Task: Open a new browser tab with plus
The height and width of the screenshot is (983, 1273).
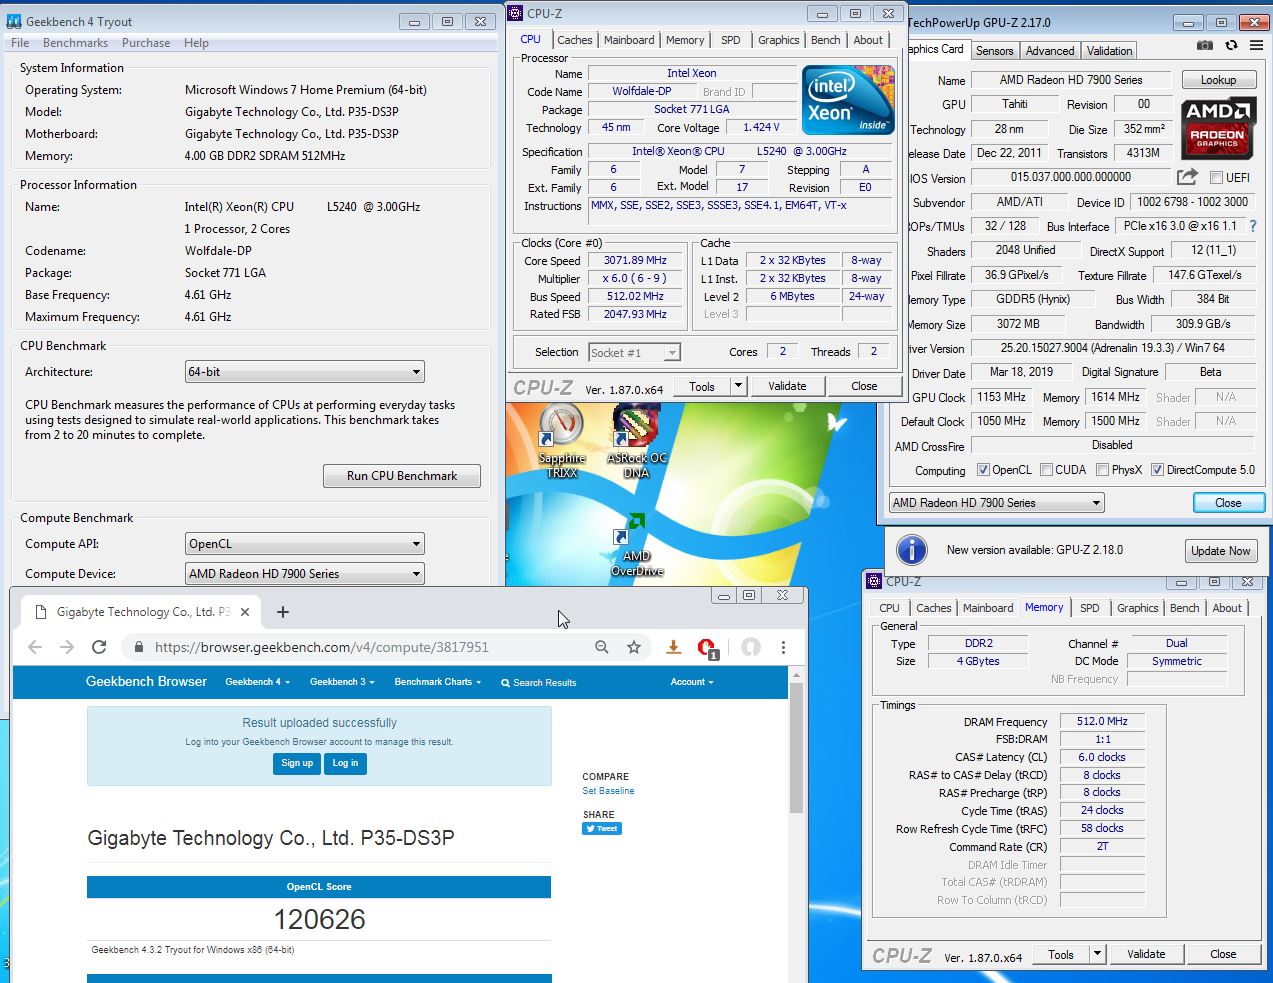Action: click(283, 612)
